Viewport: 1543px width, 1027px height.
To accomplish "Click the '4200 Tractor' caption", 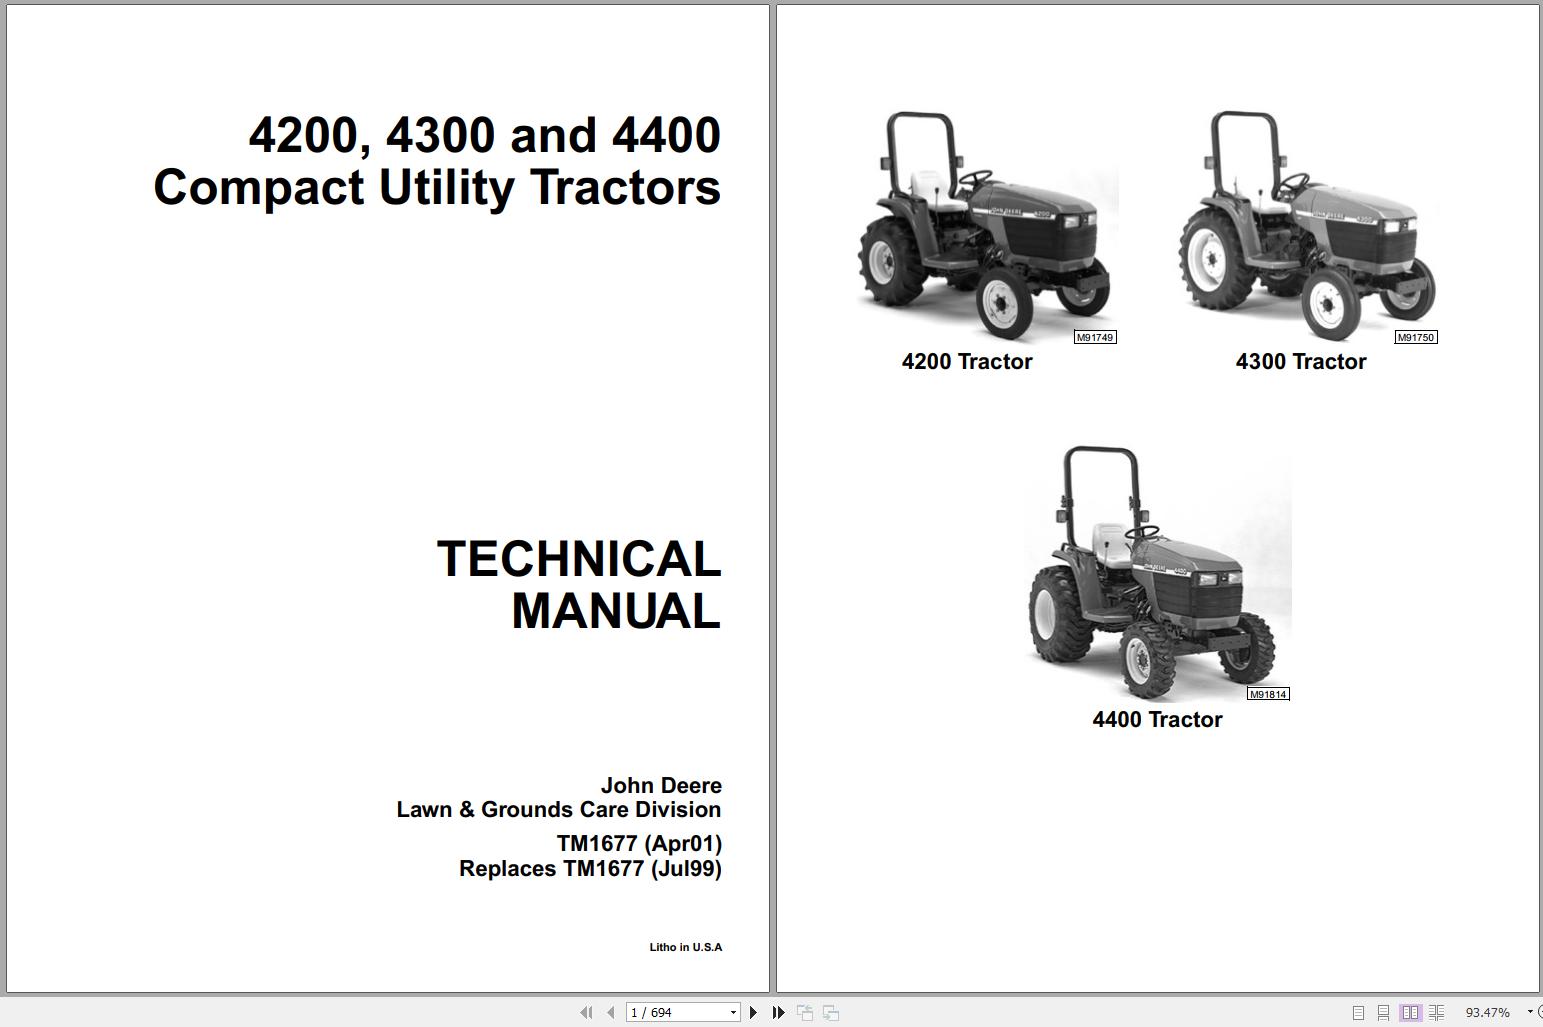I will coord(967,361).
